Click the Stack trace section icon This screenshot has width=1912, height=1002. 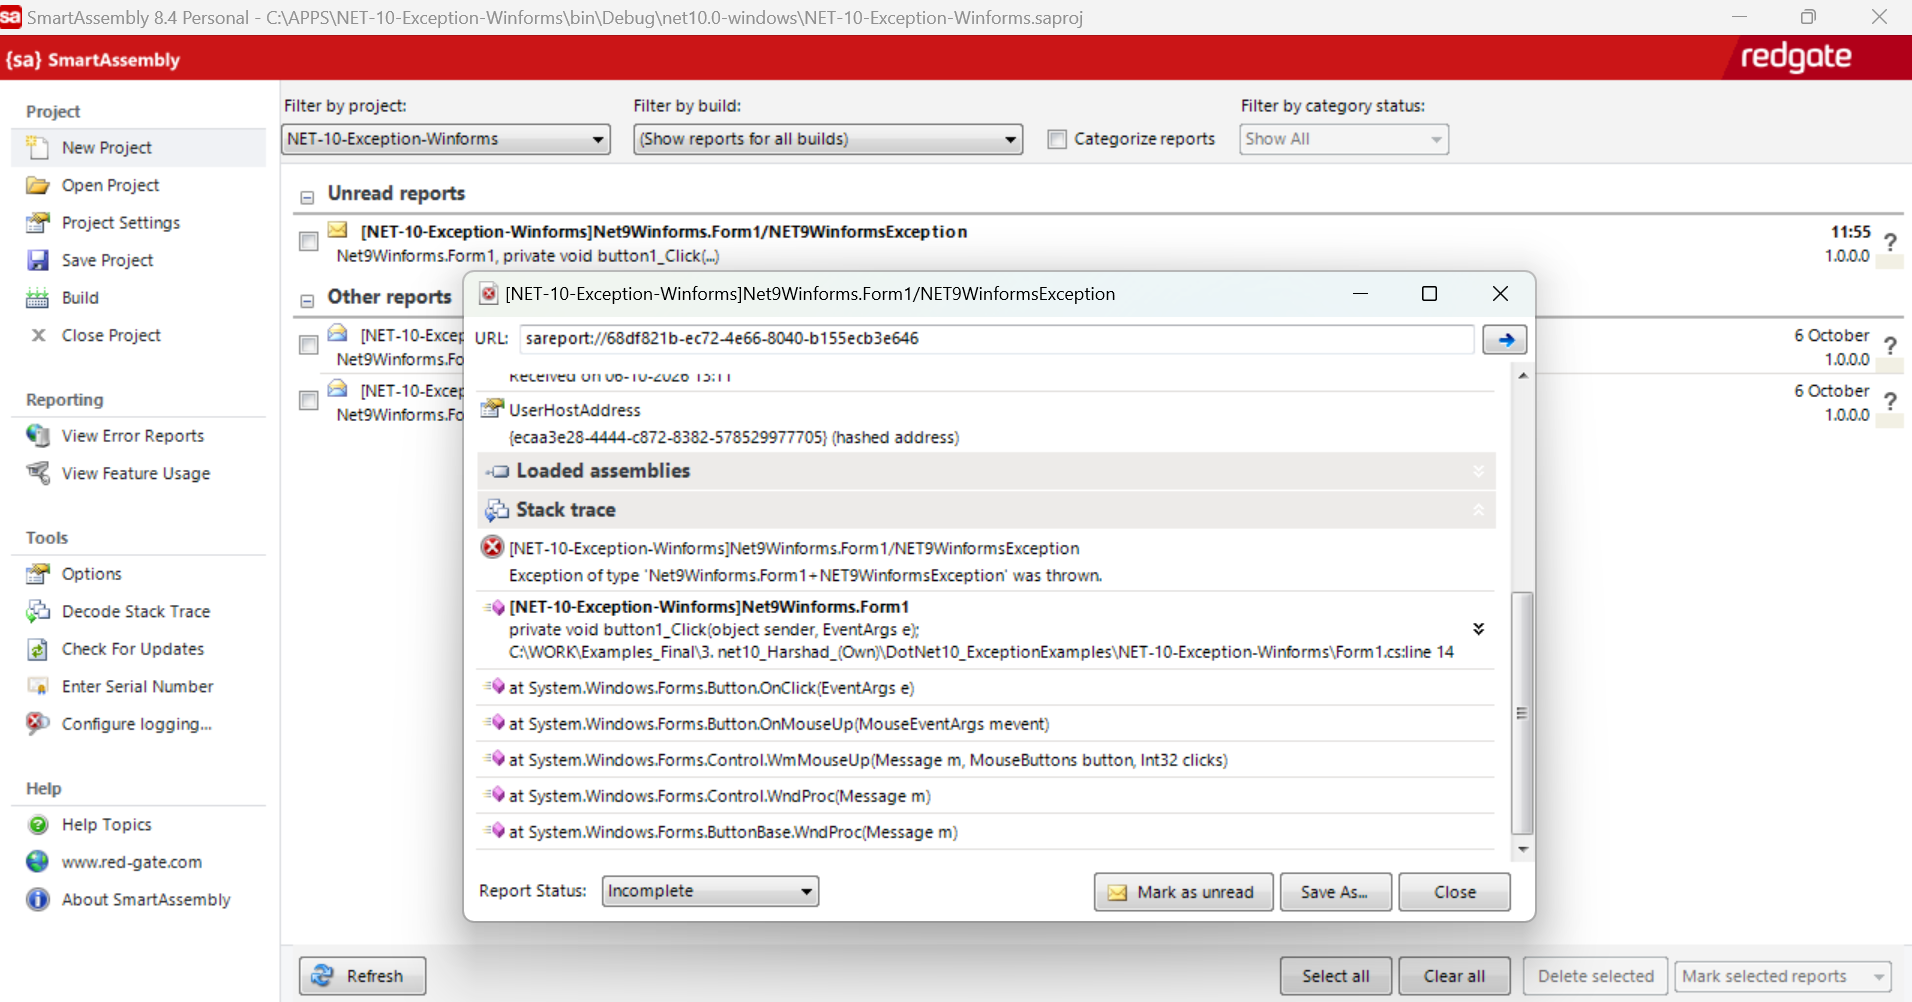pyautogui.click(x=497, y=511)
